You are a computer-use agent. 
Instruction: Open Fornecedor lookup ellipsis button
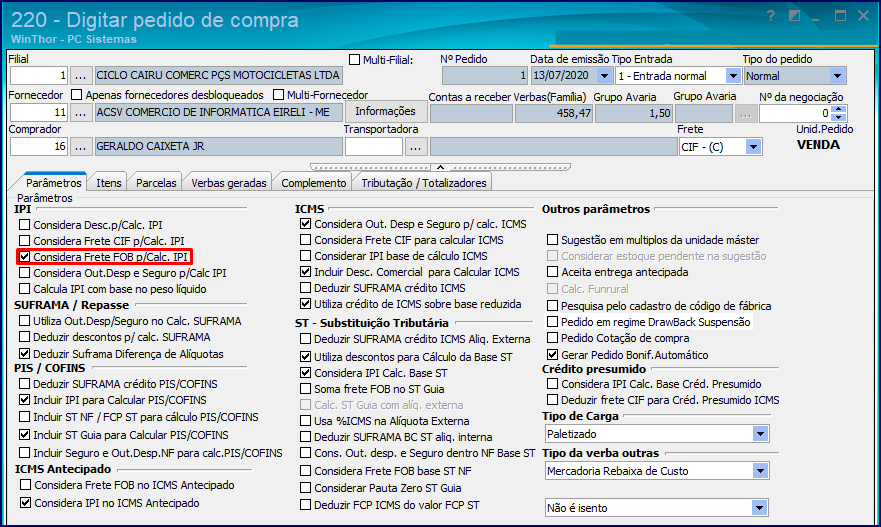(80, 112)
